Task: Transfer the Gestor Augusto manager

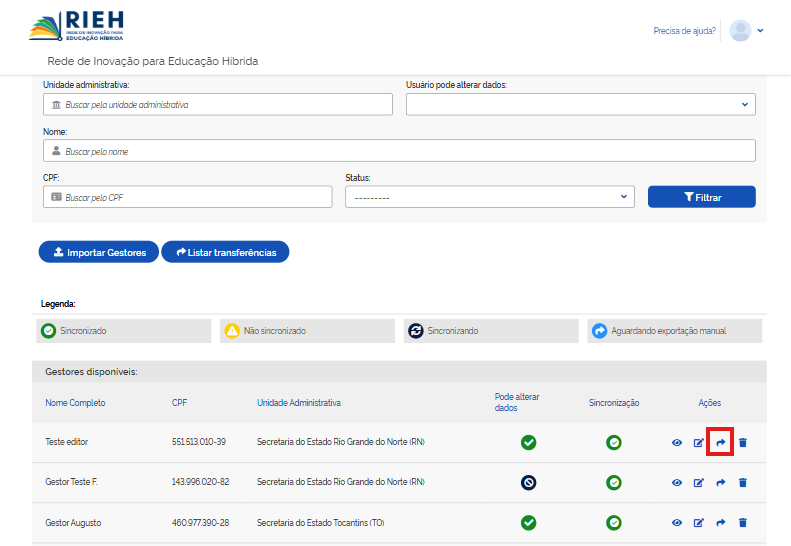Action: click(720, 522)
